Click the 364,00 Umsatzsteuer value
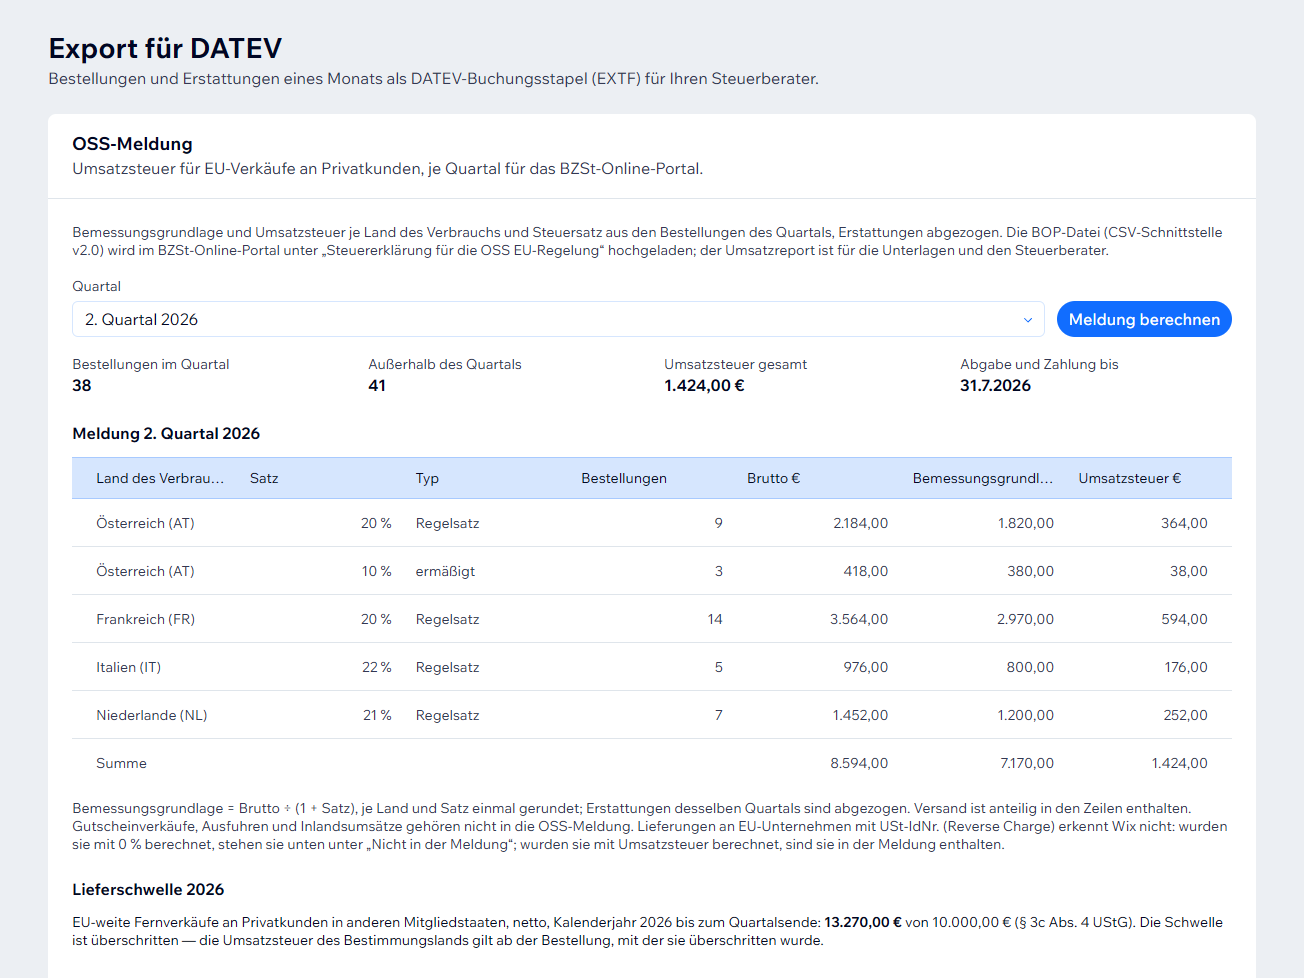Image resolution: width=1304 pixels, height=978 pixels. (1184, 523)
